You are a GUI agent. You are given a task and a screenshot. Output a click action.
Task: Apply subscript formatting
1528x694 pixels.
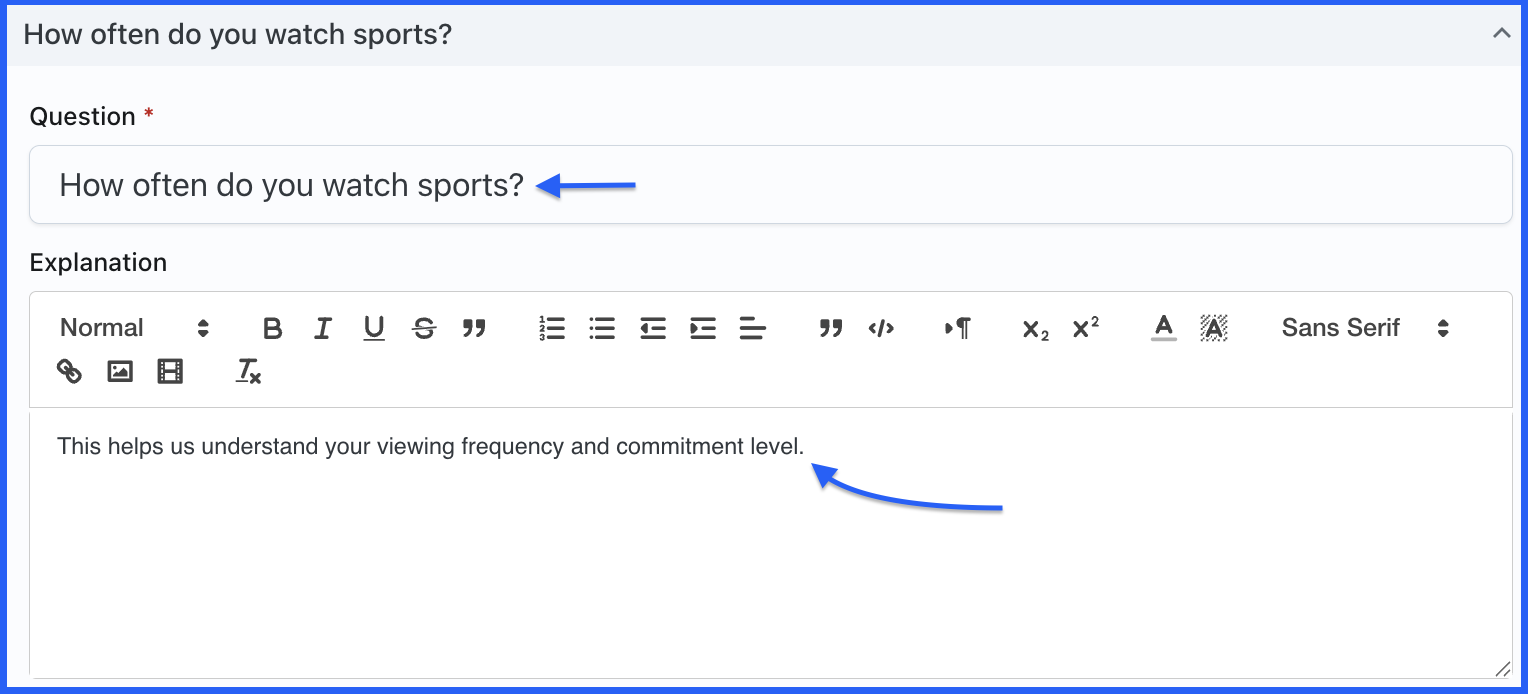1035,329
